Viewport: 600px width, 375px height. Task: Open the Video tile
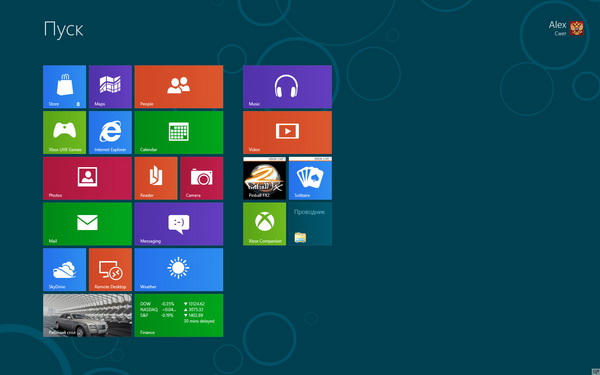pos(287,132)
